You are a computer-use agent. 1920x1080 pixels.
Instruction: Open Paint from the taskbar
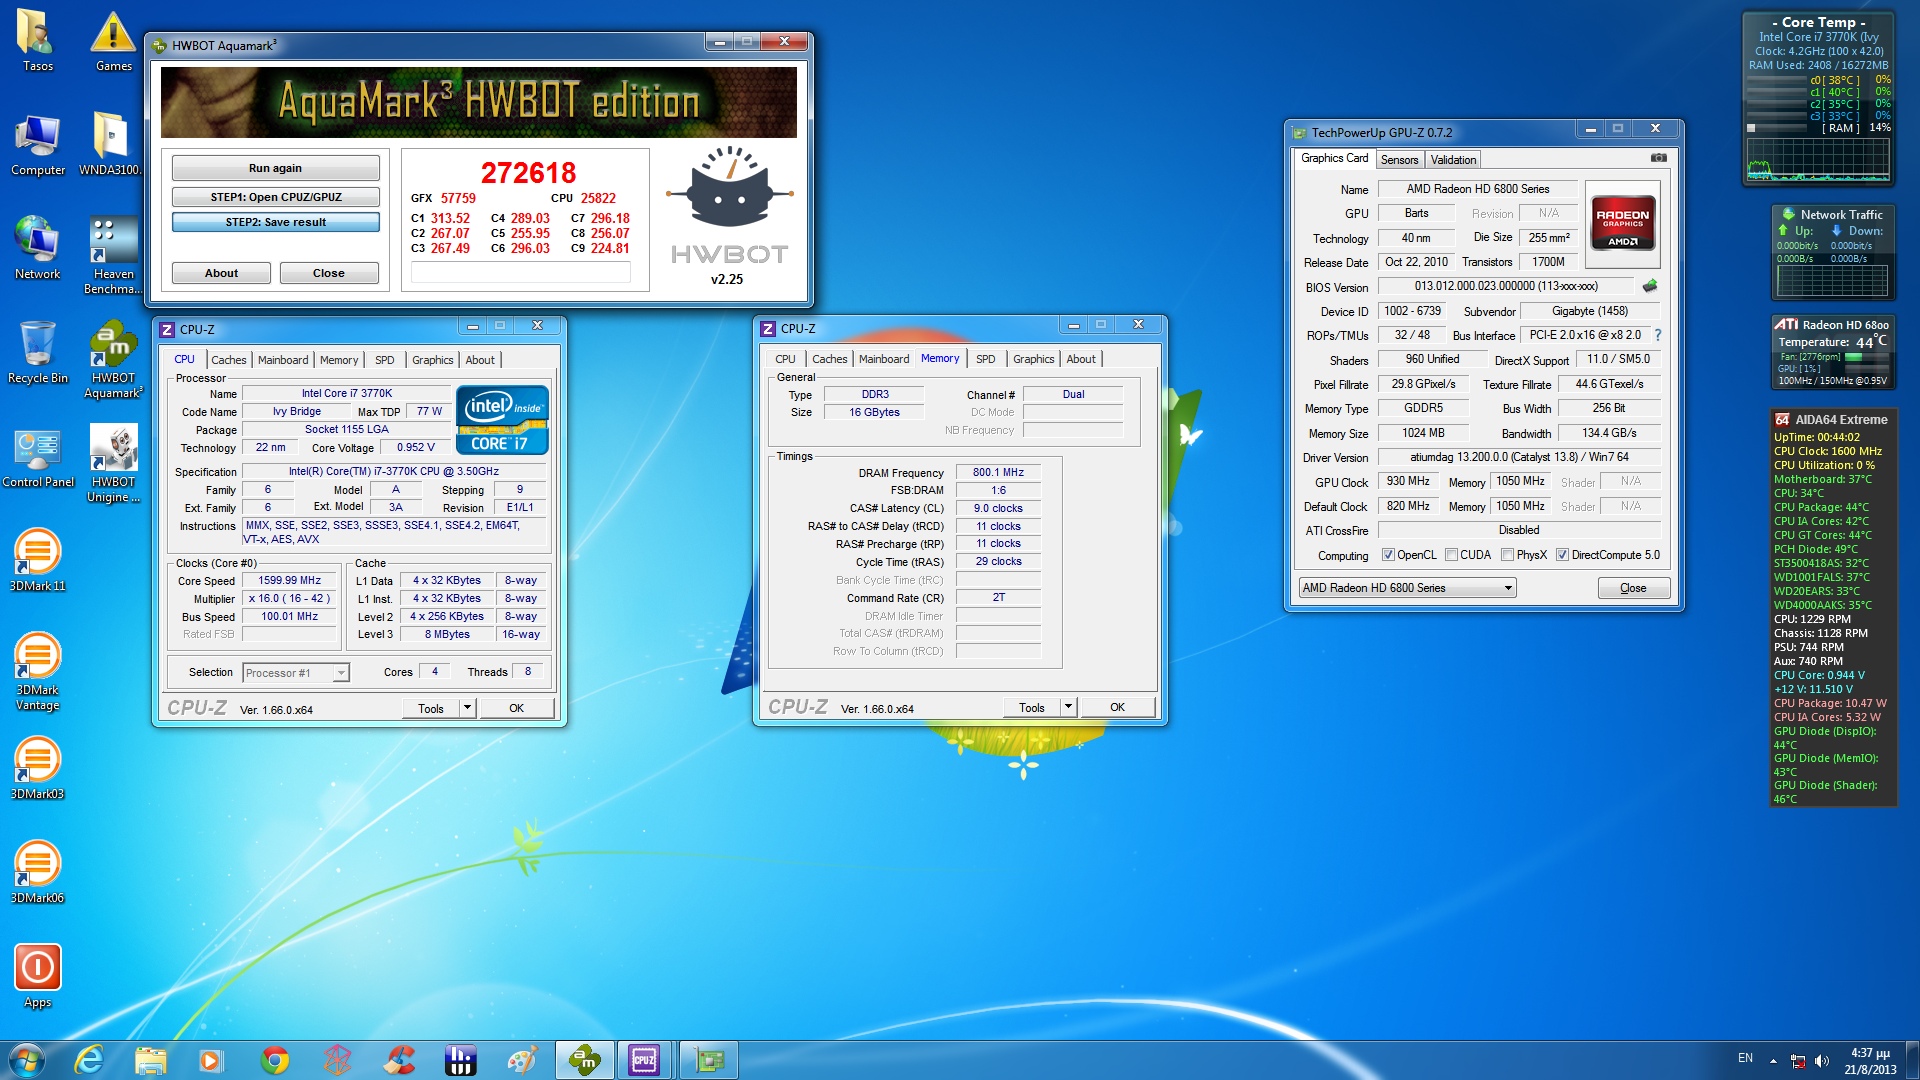click(x=523, y=1060)
